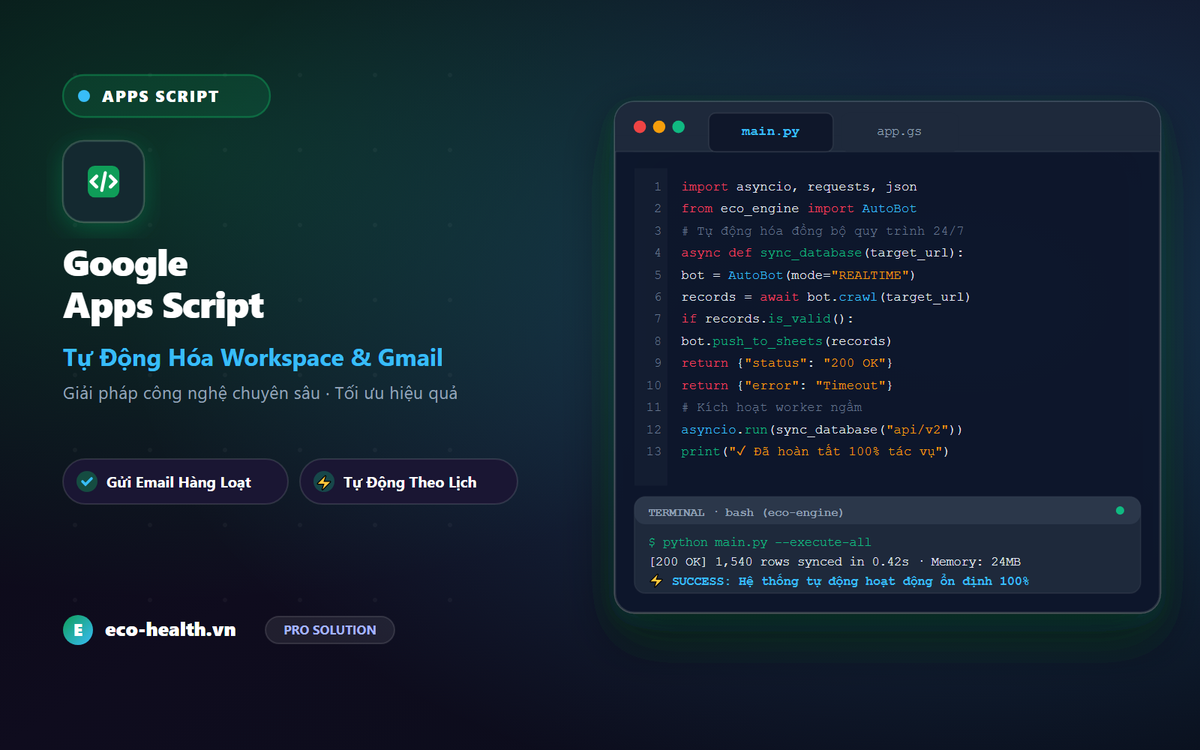Click the from eco_engine import AutoBot line
1200x750 pixels.
click(799, 209)
